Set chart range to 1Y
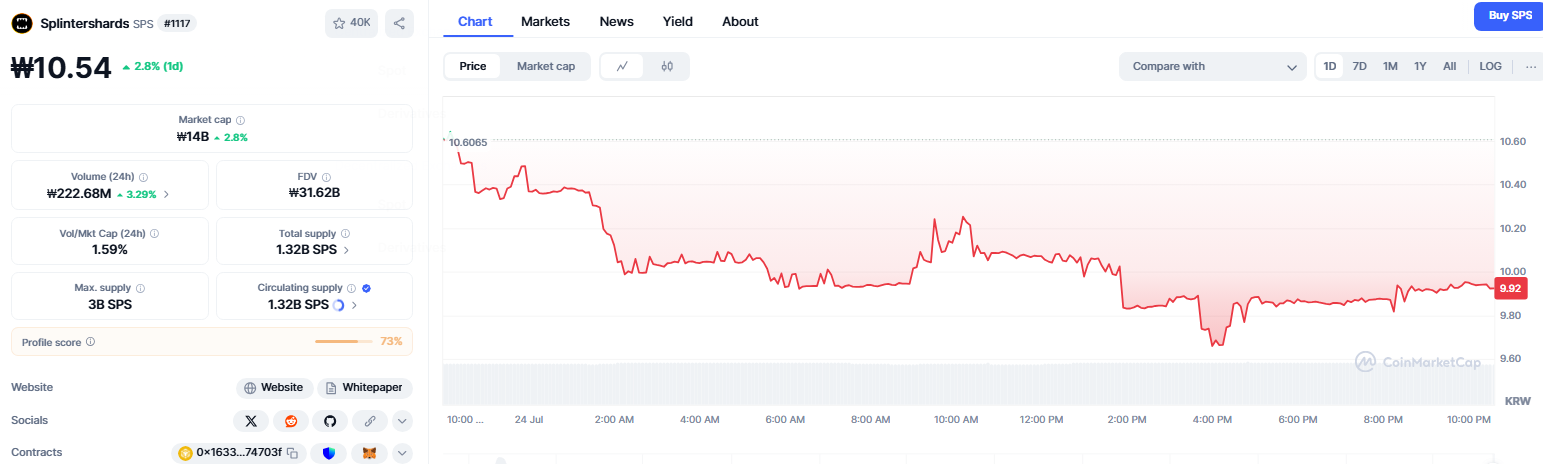Image resolution: width=1543 pixels, height=464 pixels. click(1420, 67)
